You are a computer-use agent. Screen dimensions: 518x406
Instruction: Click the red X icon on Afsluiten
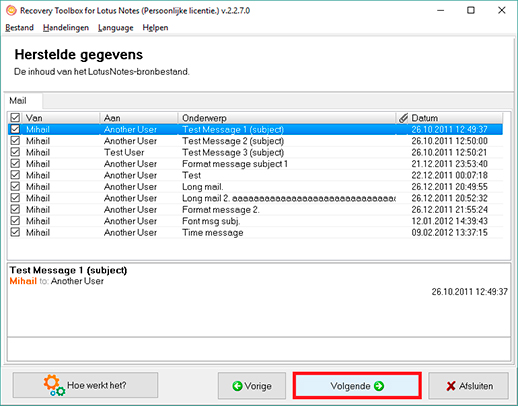(x=451, y=386)
